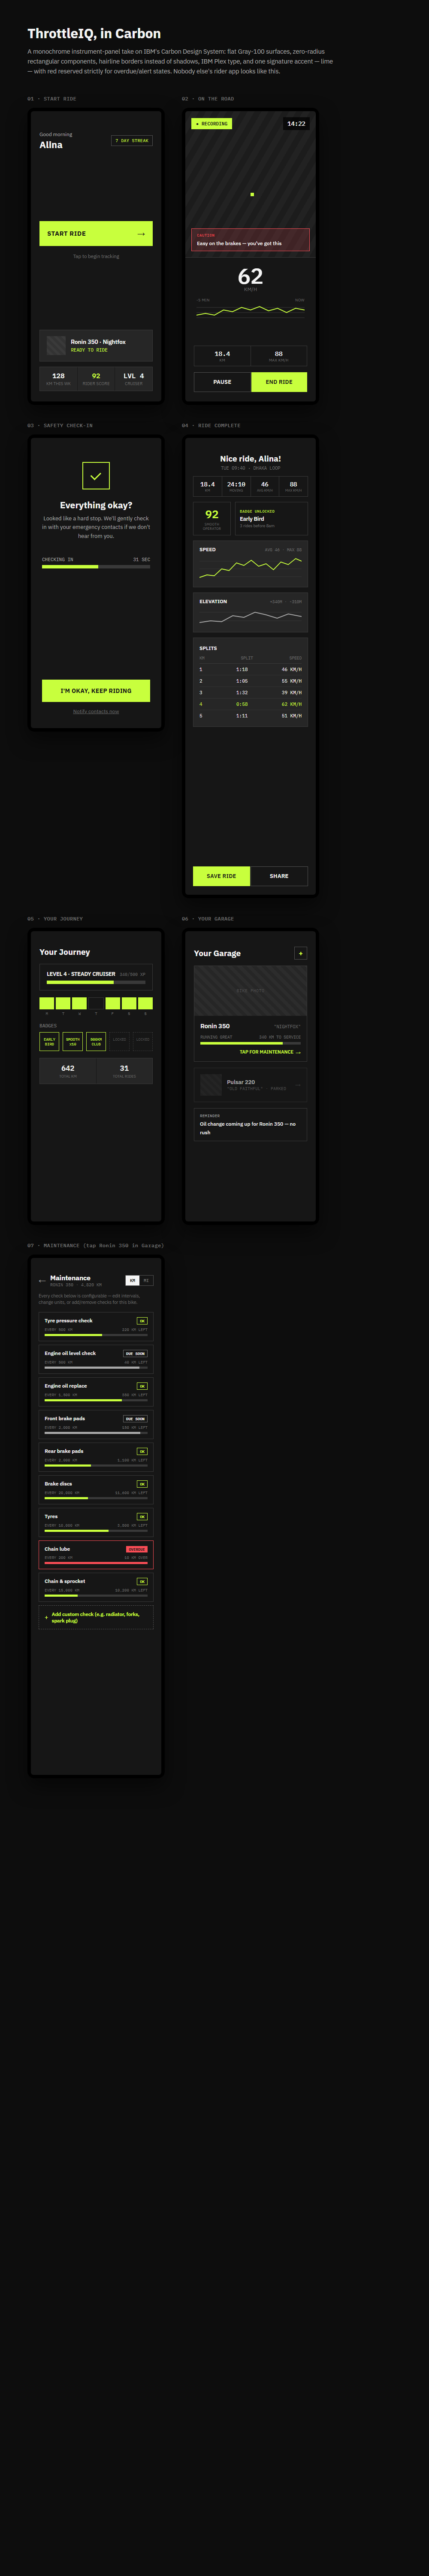Click the 642 total km stat
This screenshot has width=429, height=2576.
coord(68,1071)
